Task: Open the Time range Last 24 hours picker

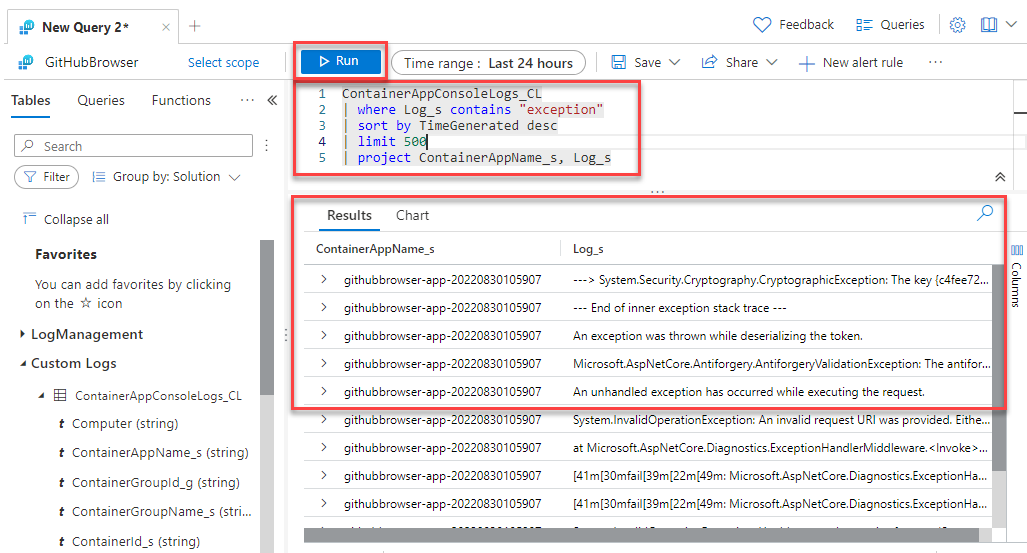Action: coord(488,62)
